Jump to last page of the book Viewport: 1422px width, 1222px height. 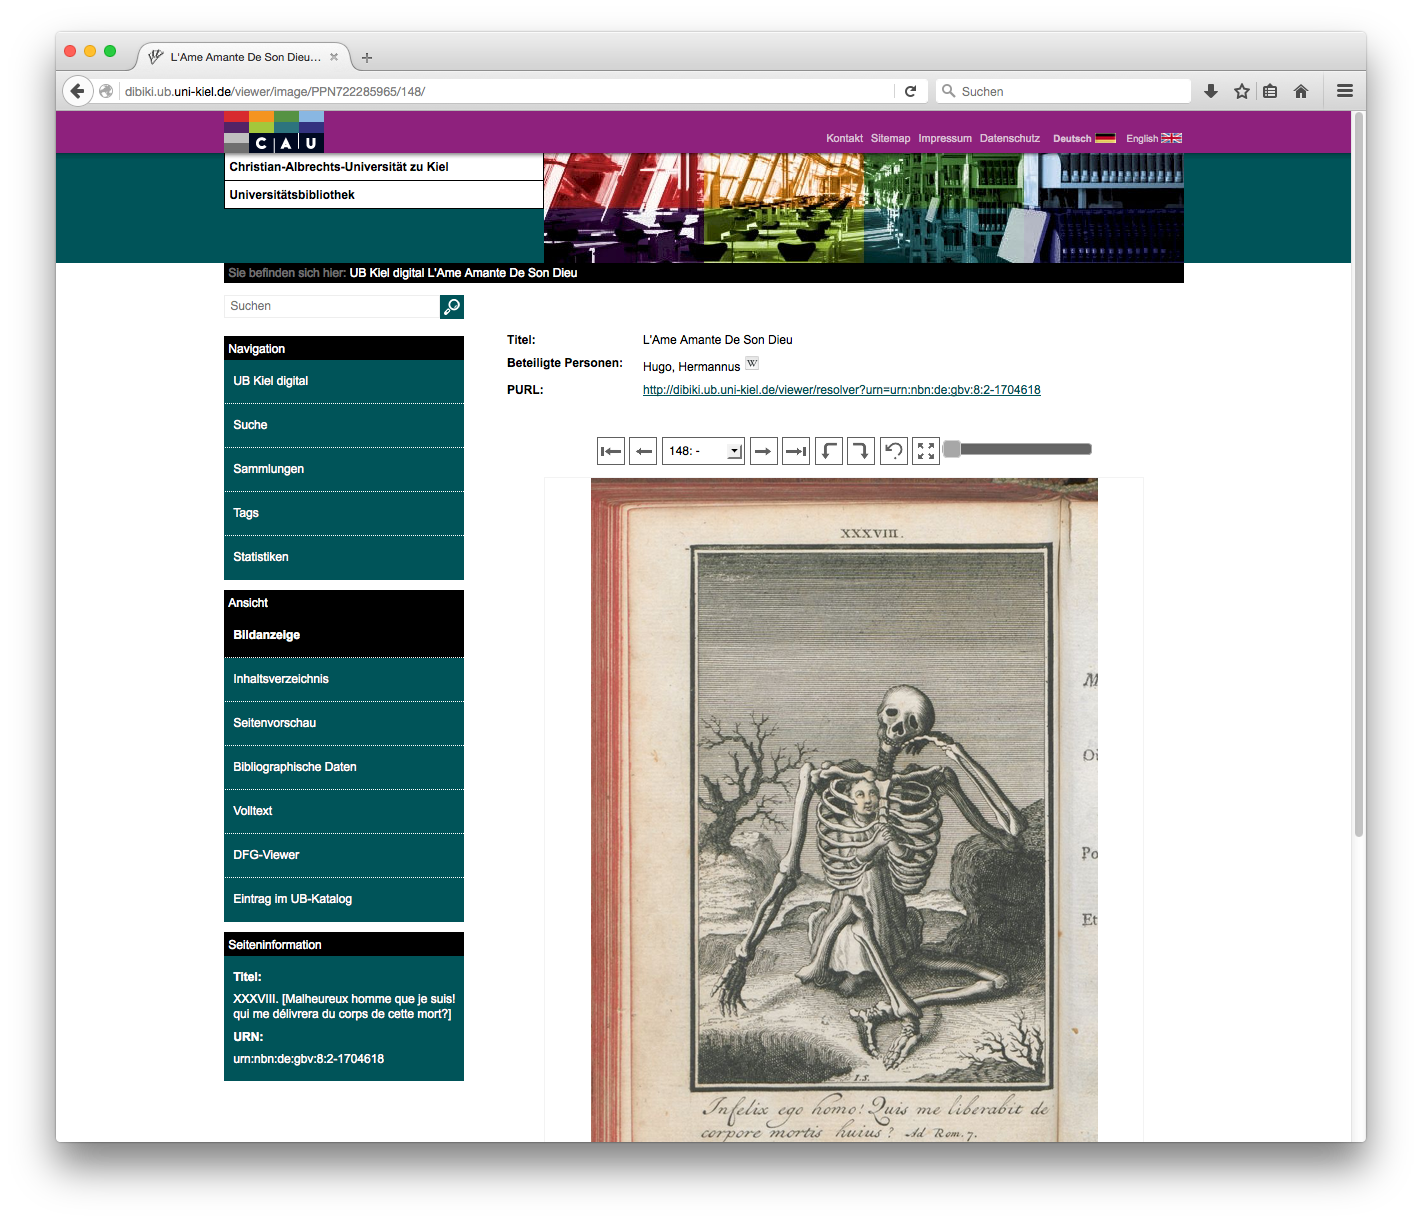pyautogui.click(x=796, y=451)
